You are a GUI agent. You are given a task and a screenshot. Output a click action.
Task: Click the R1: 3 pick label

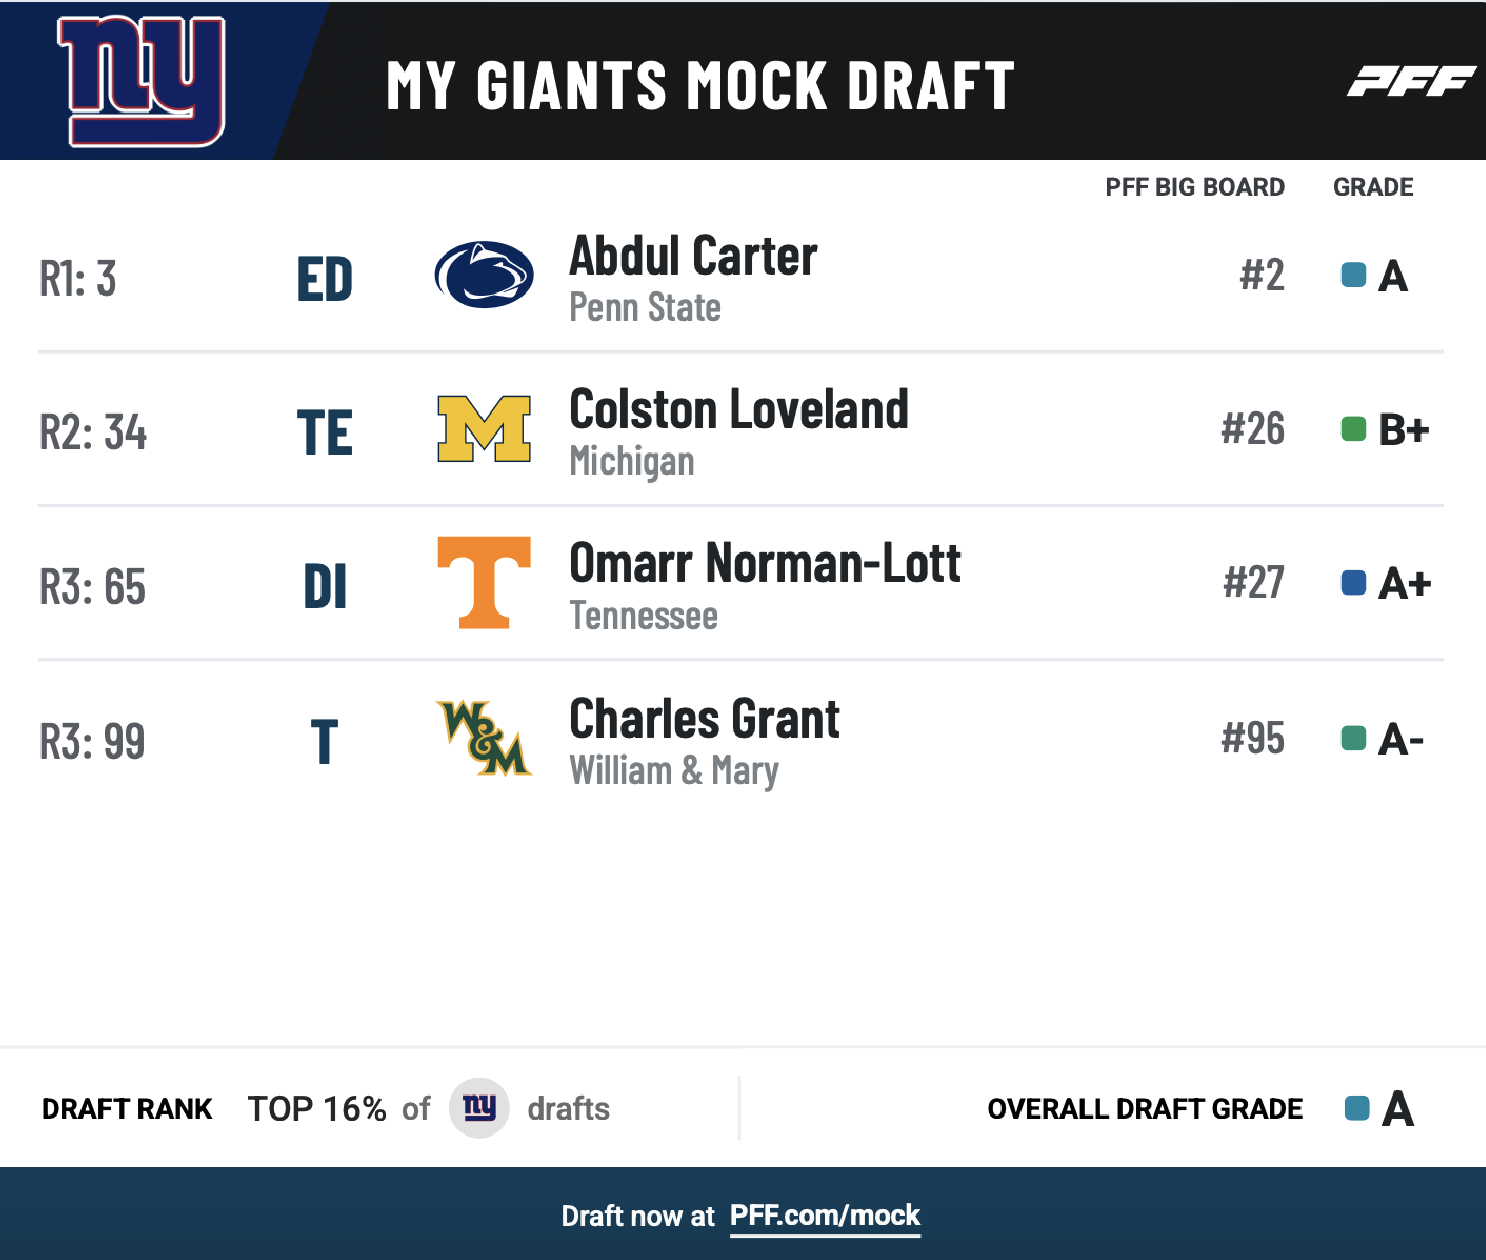pyautogui.click(x=78, y=279)
